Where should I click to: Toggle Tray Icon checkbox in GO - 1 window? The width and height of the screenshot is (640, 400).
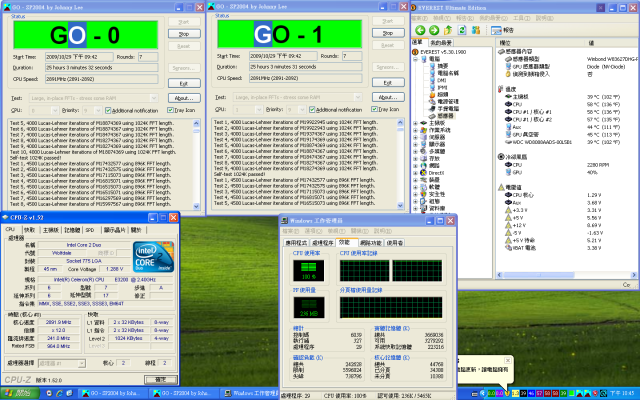click(x=374, y=109)
